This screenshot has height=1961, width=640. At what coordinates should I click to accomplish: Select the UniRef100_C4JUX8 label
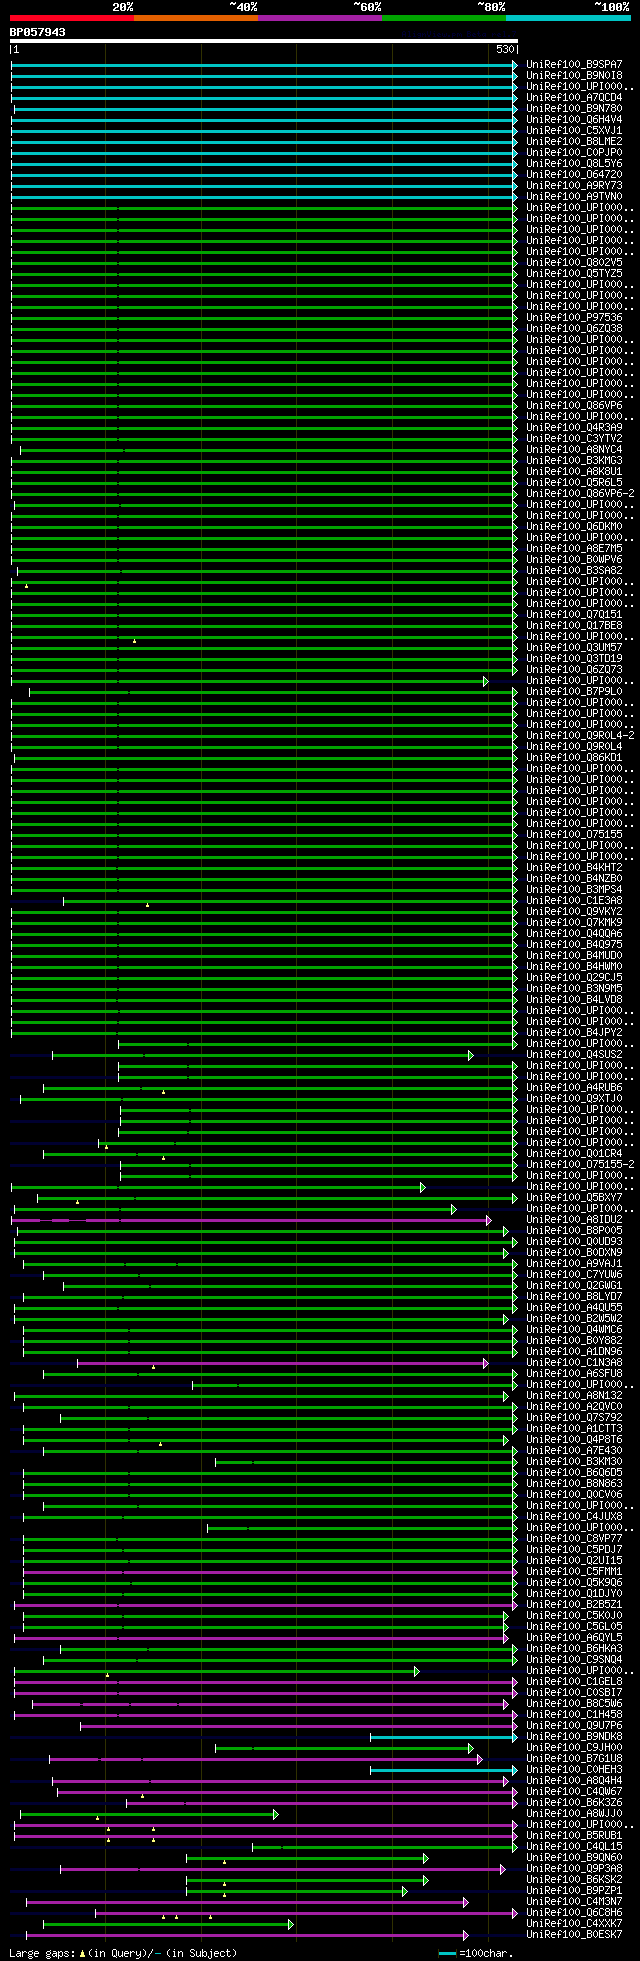point(574,1517)
